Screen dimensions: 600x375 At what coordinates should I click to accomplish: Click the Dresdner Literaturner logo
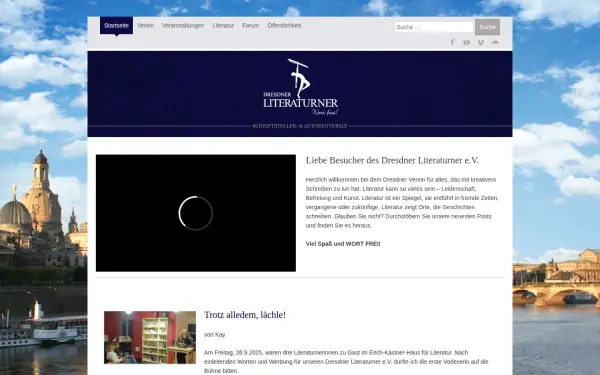[x=301, y=87]
